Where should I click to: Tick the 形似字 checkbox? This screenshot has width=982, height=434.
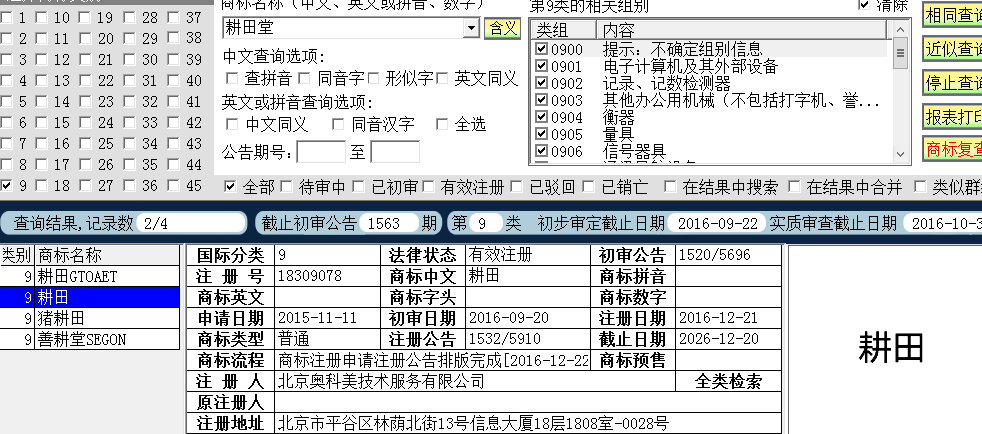click(374, 78)
